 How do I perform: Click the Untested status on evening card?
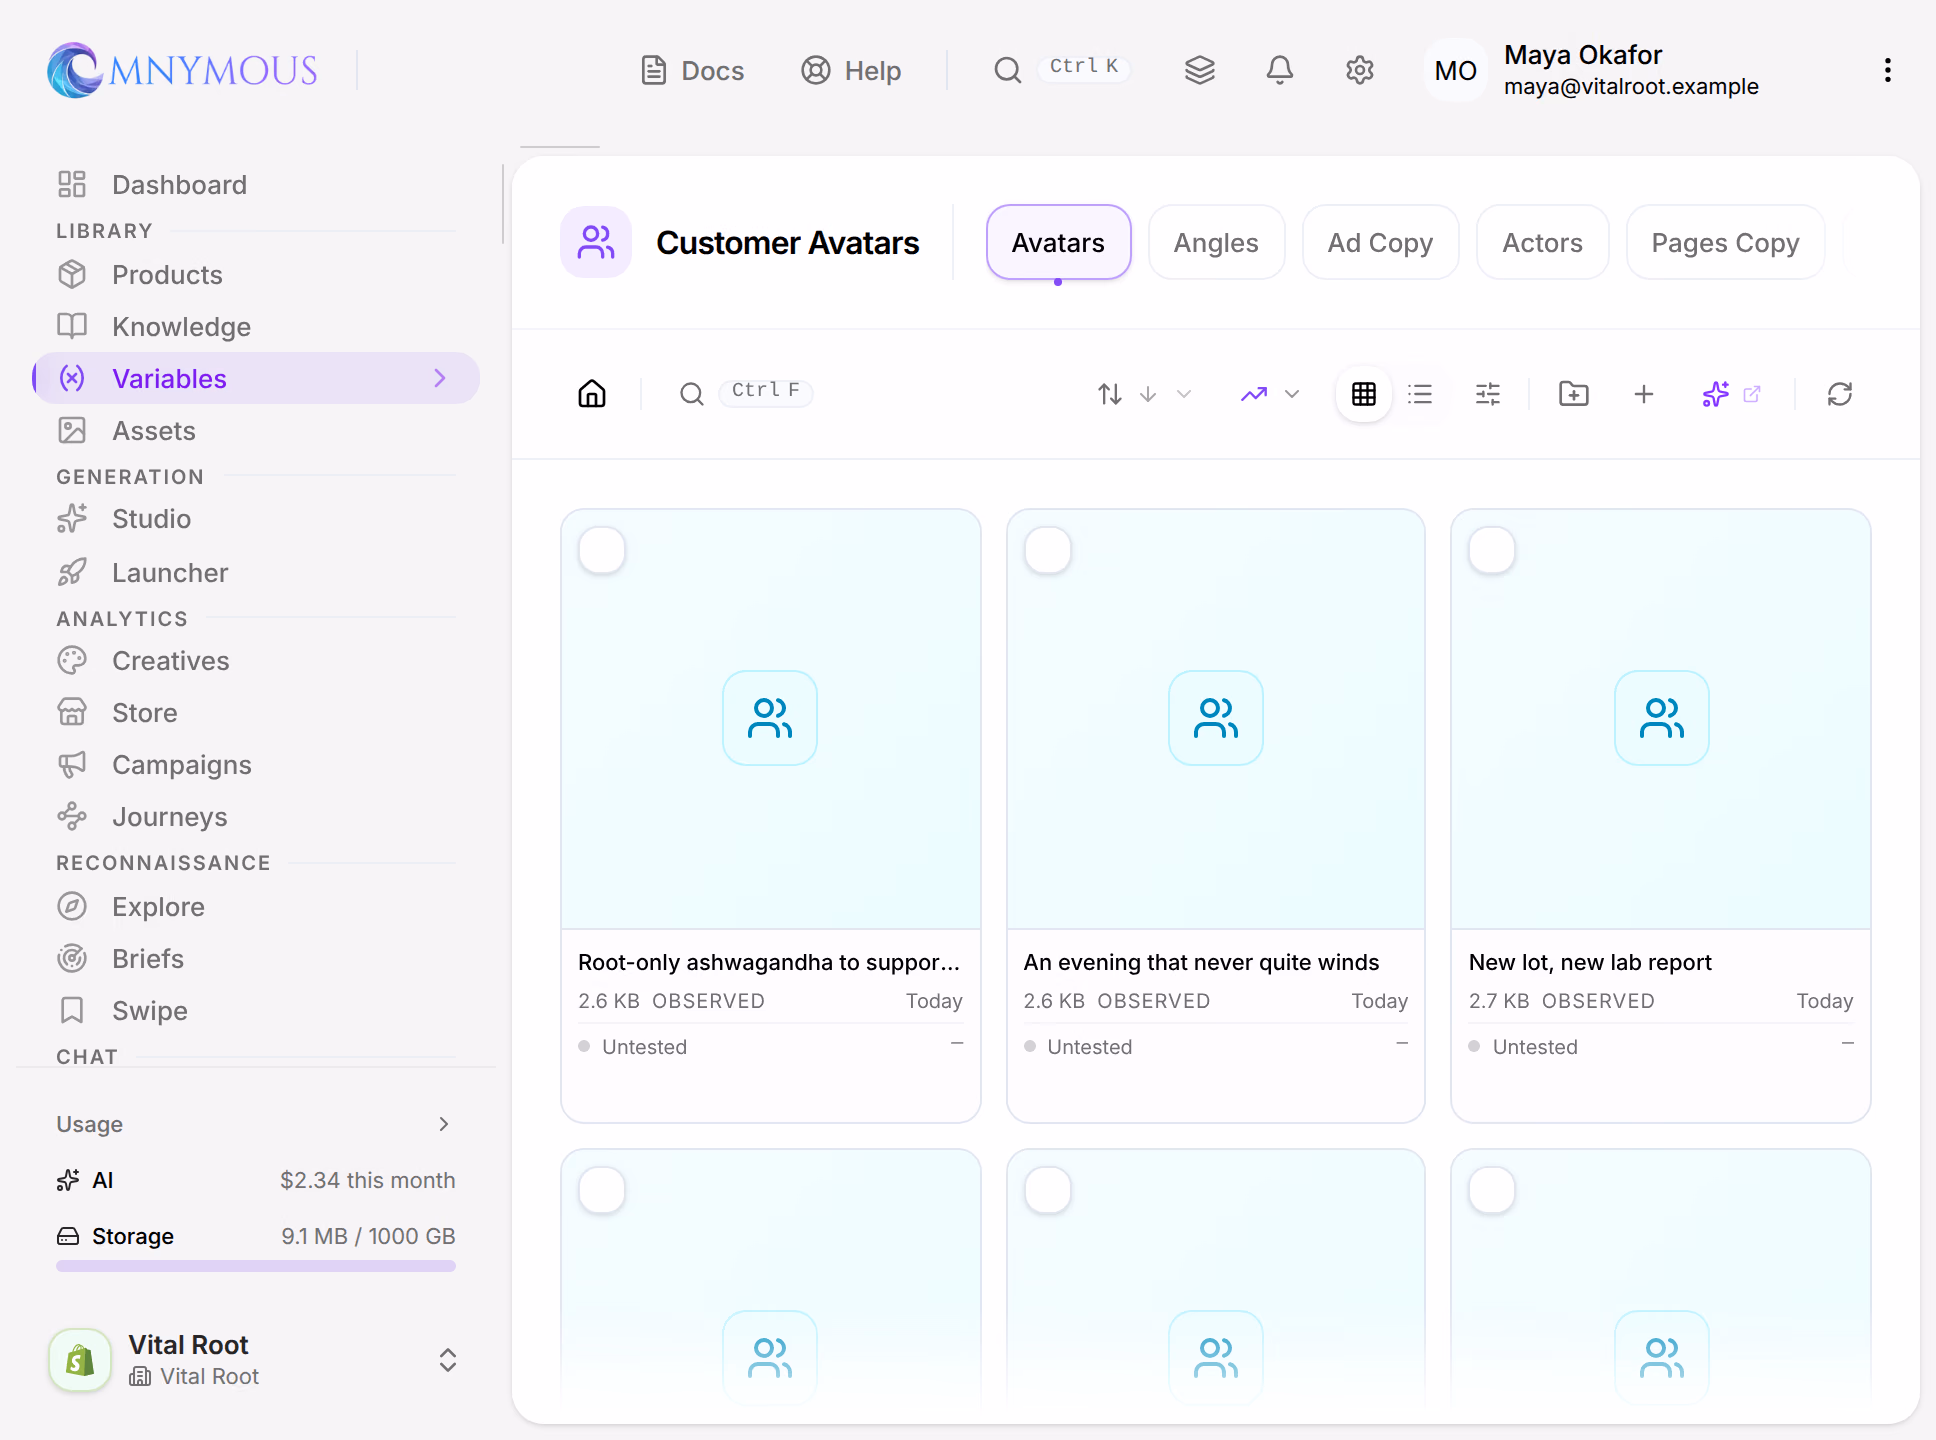point(1078,1047)
